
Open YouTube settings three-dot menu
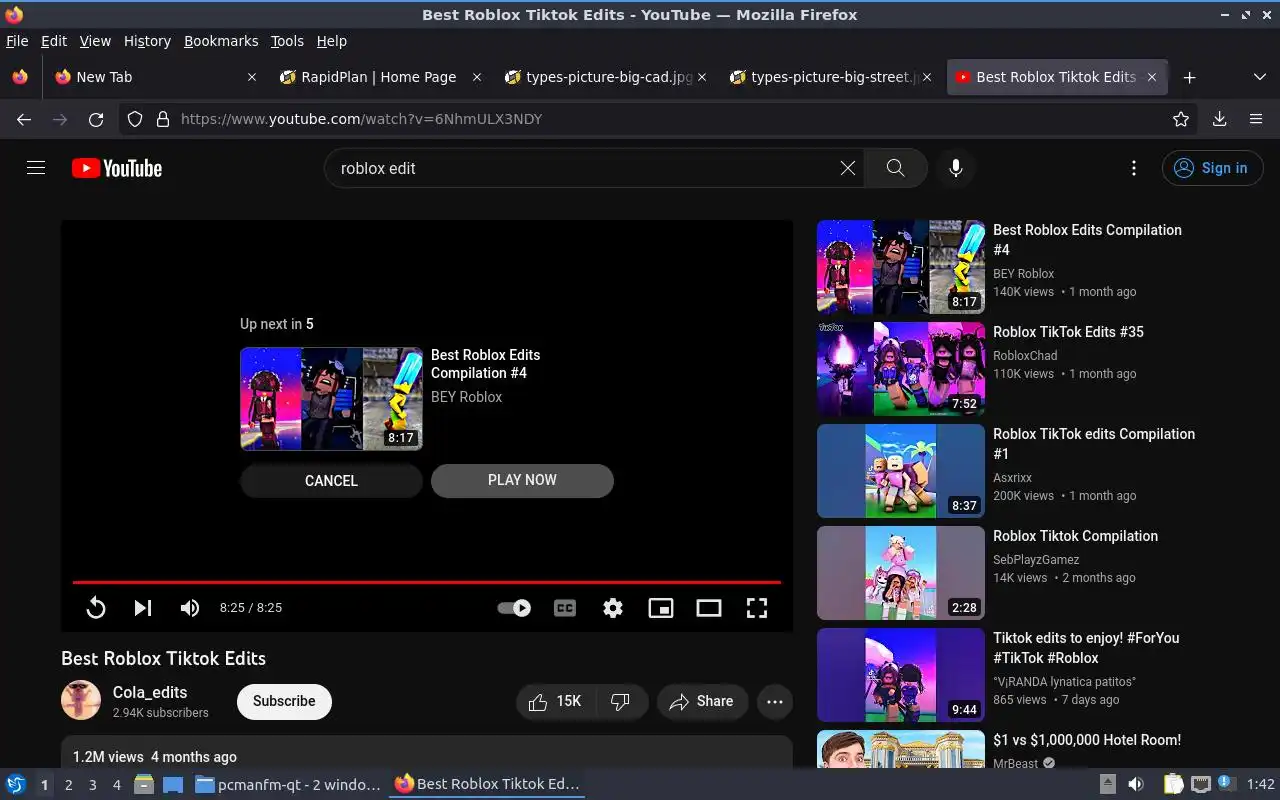pos(1134,168)
